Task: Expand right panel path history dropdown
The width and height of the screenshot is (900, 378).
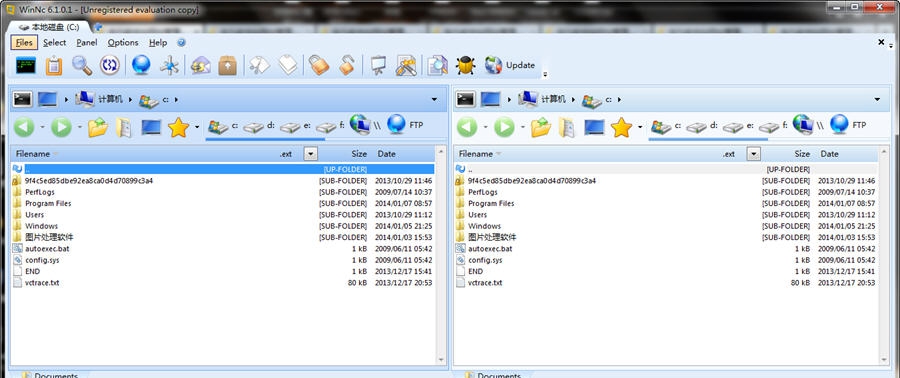Action: point(878,100)
